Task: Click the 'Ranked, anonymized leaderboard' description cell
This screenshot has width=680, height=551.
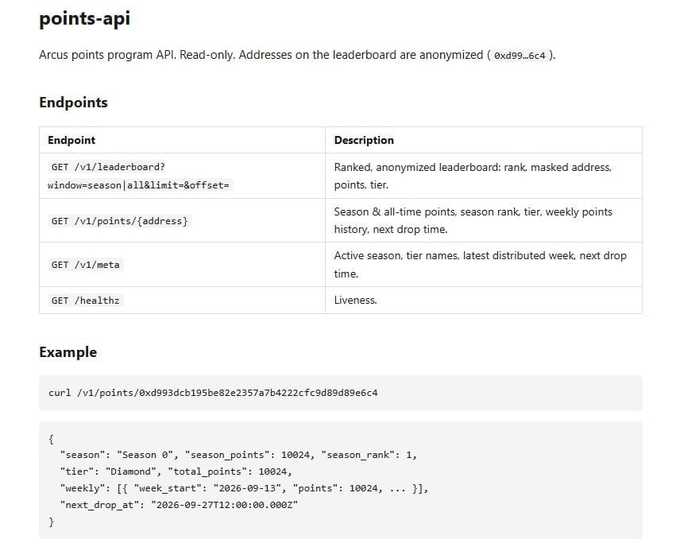Action: coord(484,176)
